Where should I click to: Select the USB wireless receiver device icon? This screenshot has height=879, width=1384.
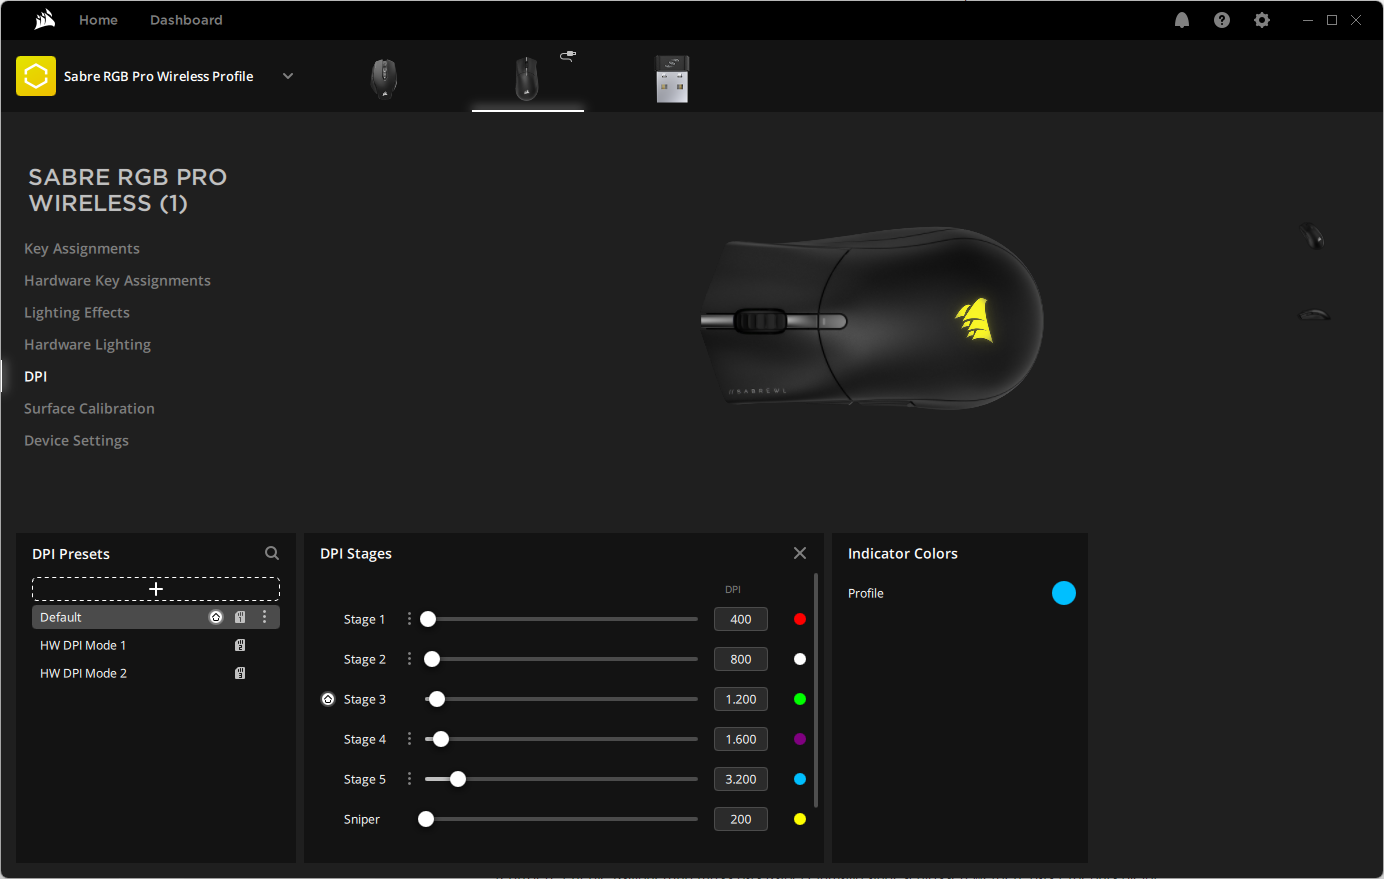pyautogui.click(x=672, y=79)
